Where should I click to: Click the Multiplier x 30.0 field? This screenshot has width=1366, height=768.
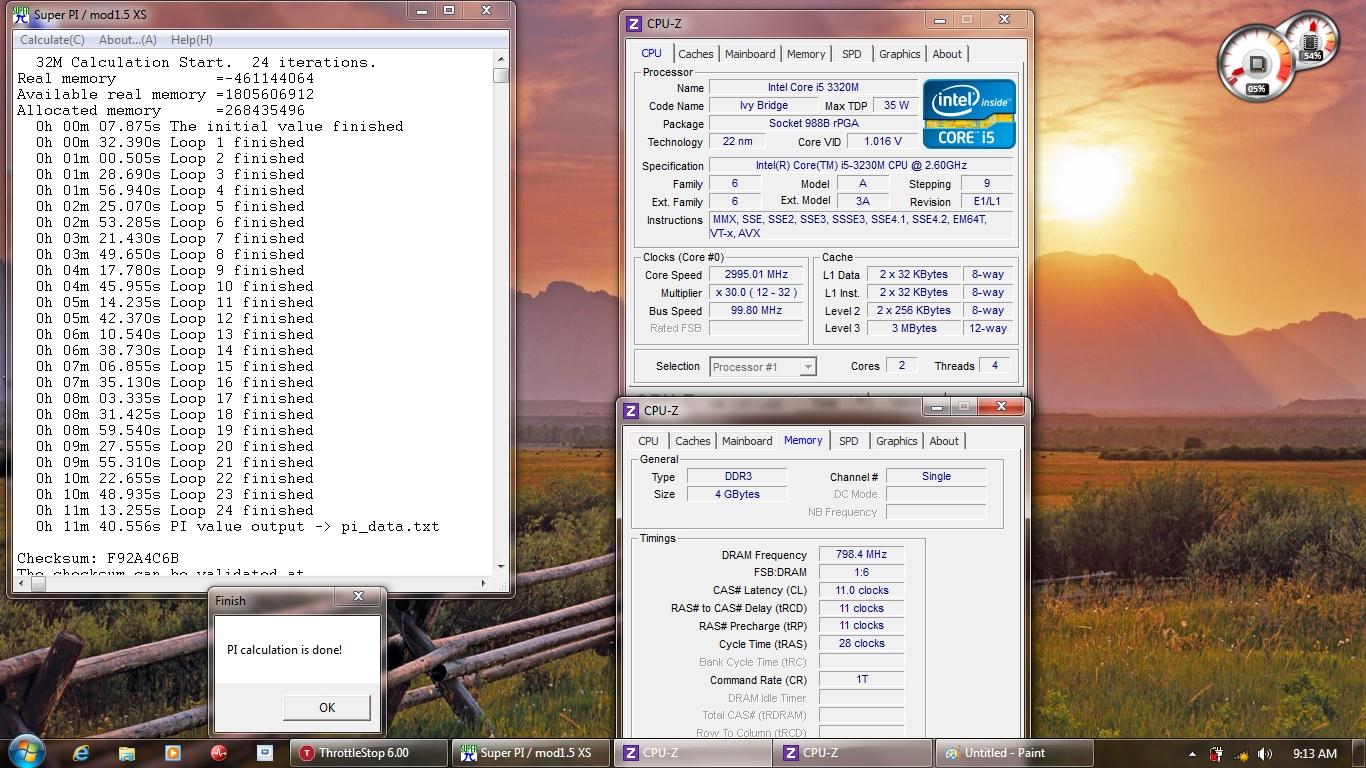pyautogui.click(x=757, y=293)
